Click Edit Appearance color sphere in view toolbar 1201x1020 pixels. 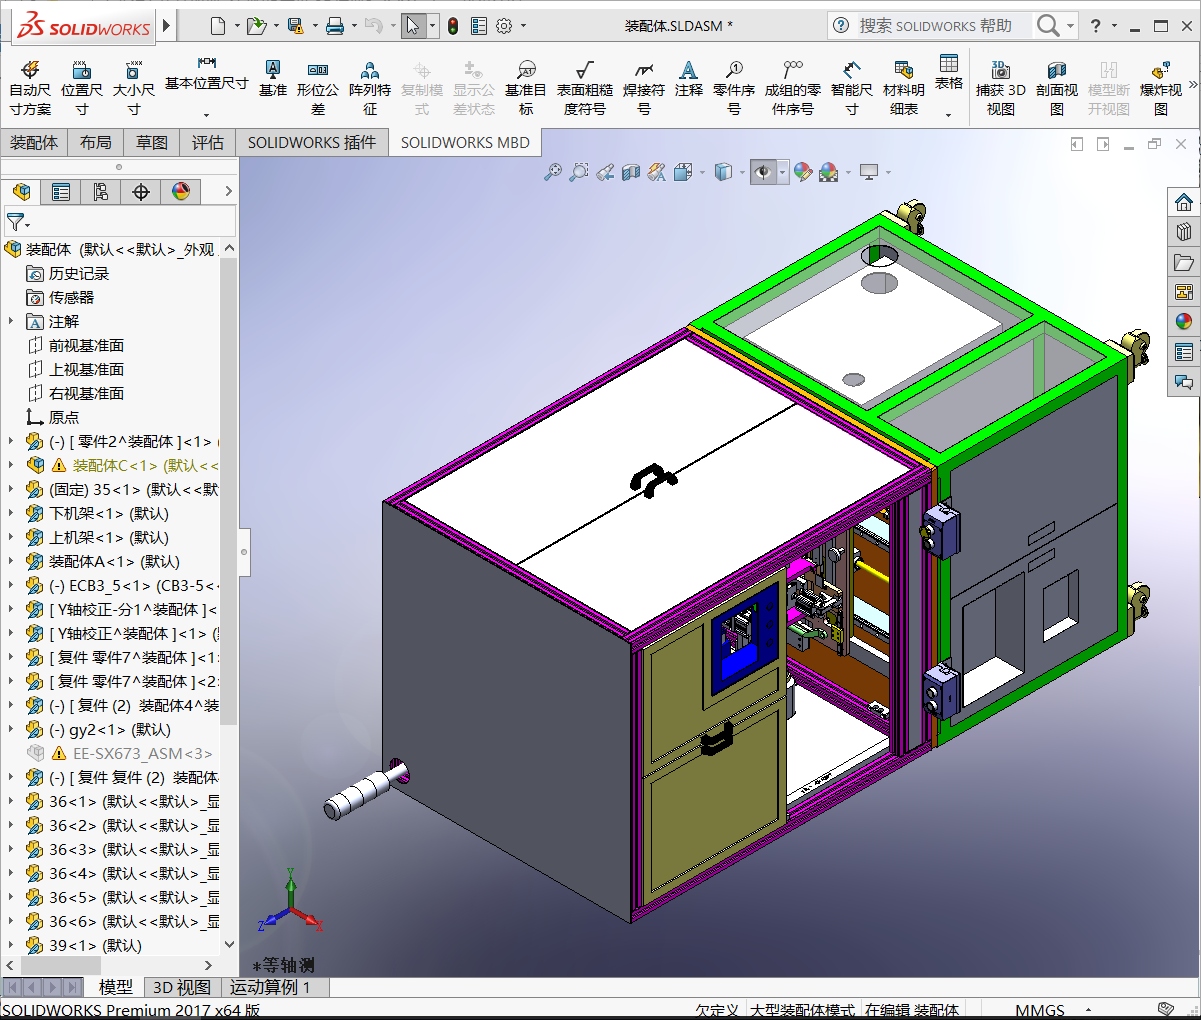(x=803, y=172)
